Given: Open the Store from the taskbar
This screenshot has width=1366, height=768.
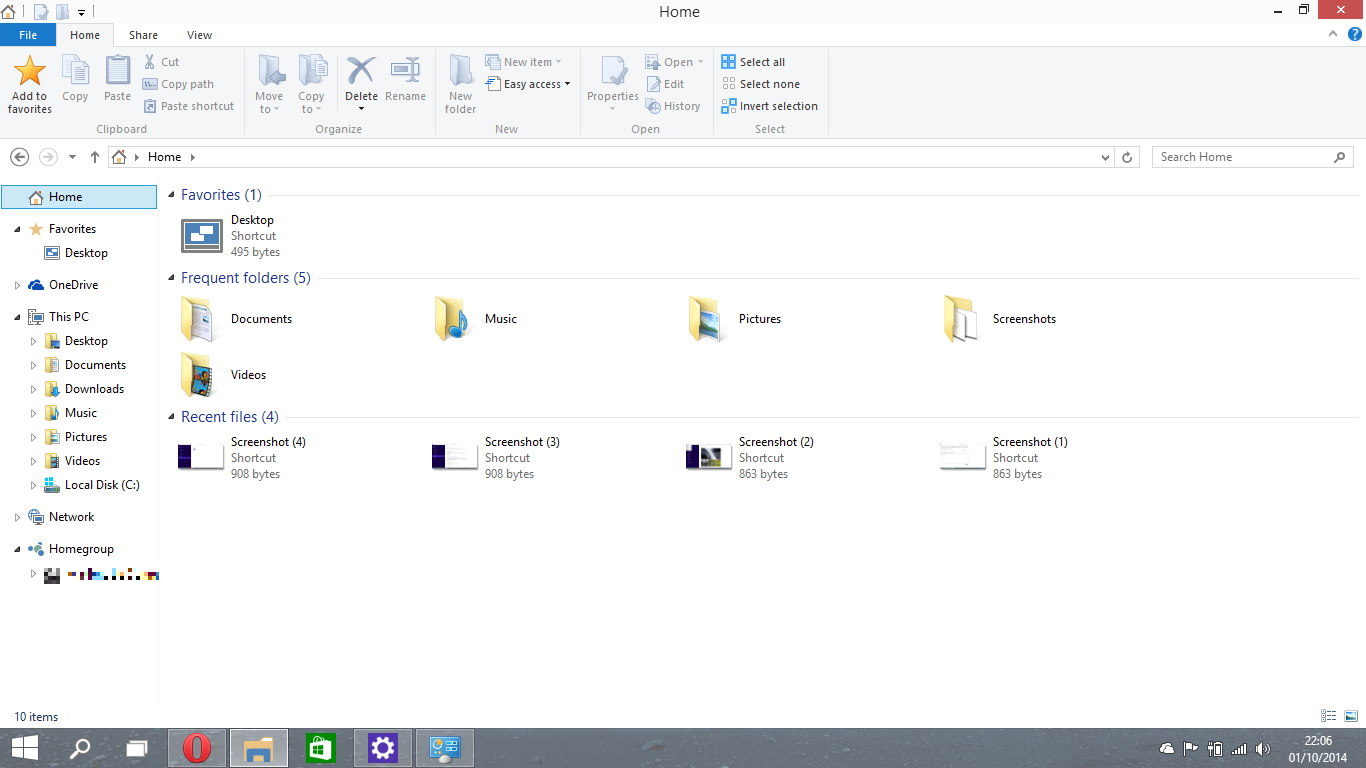Looking at the screenshot, I should click(320, 748).
